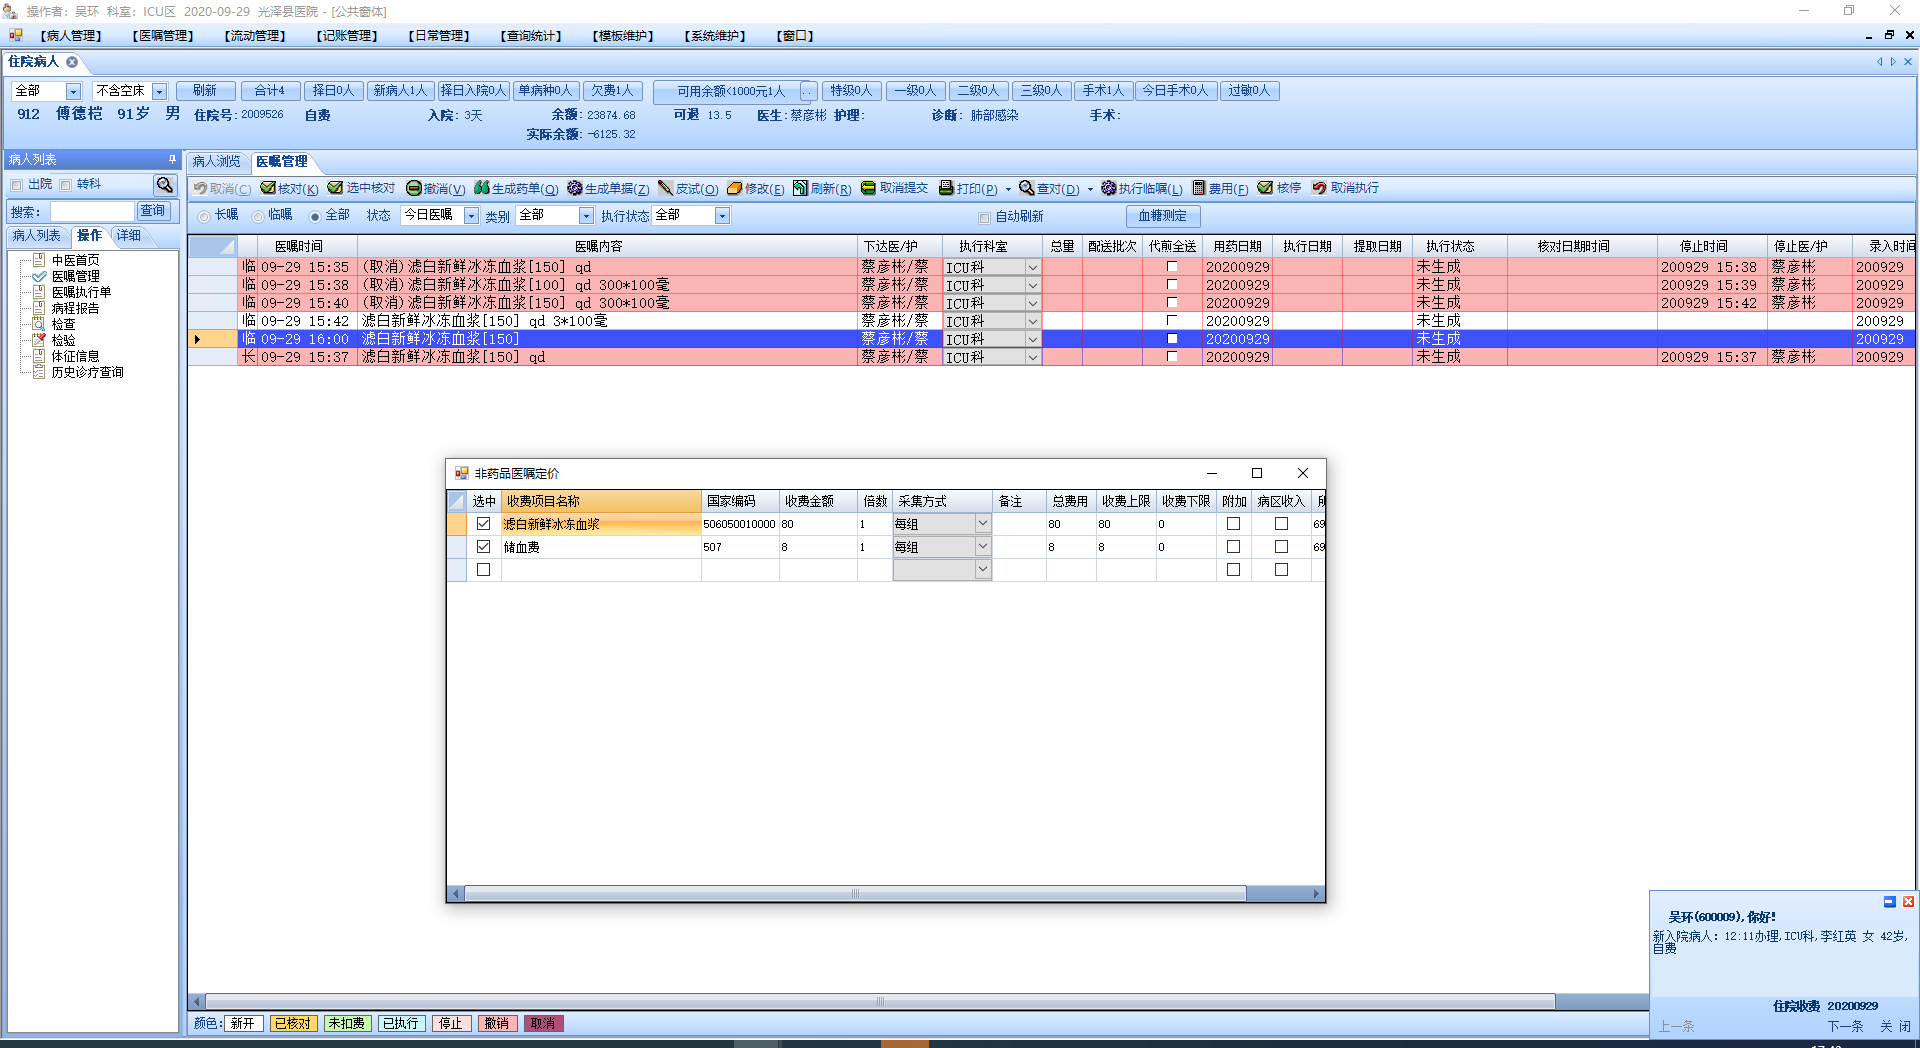Click the 已核对 yellow color legend swatch

coord(293,1023)
